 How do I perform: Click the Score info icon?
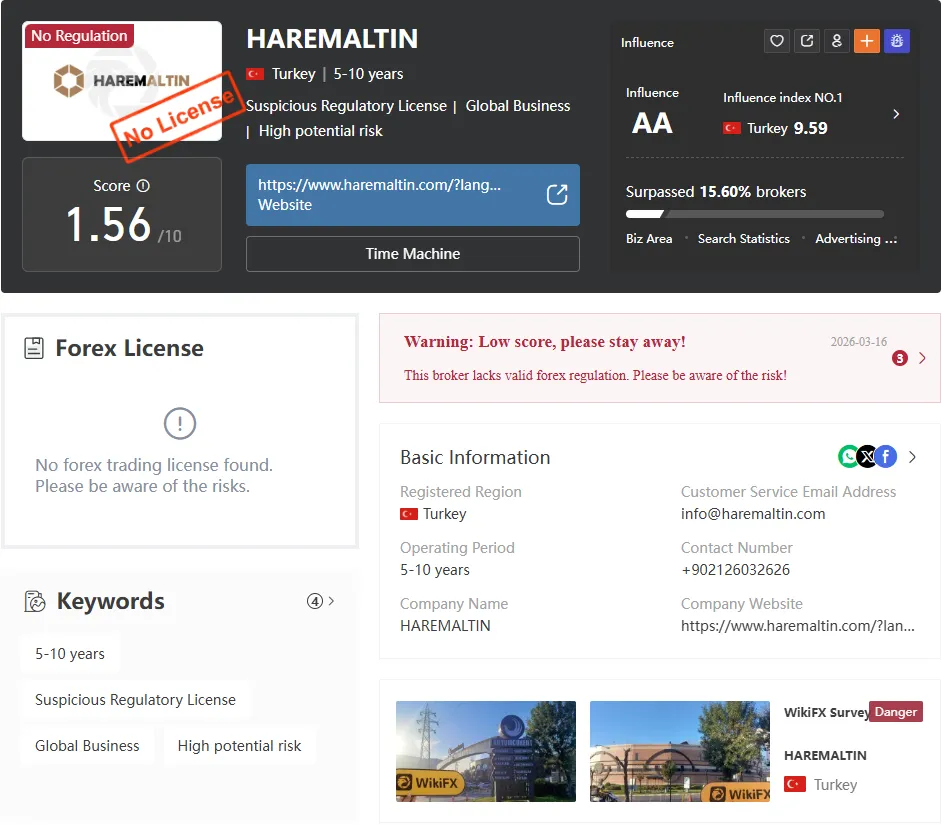[143, 186]
